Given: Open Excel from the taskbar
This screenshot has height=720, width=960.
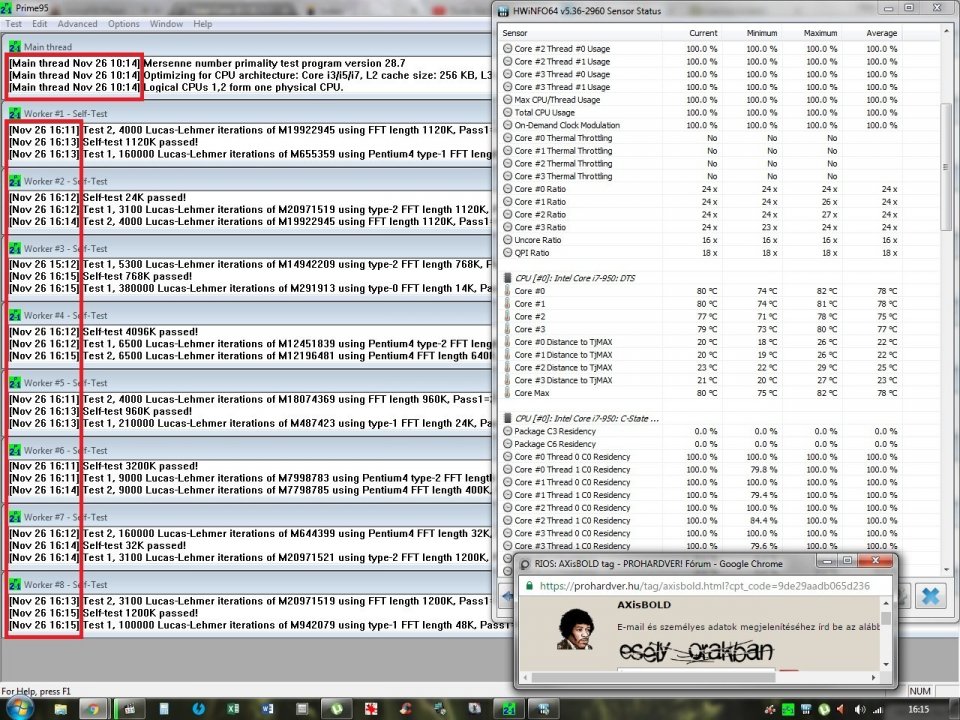Looking at the screenshot, I should 233,709.
